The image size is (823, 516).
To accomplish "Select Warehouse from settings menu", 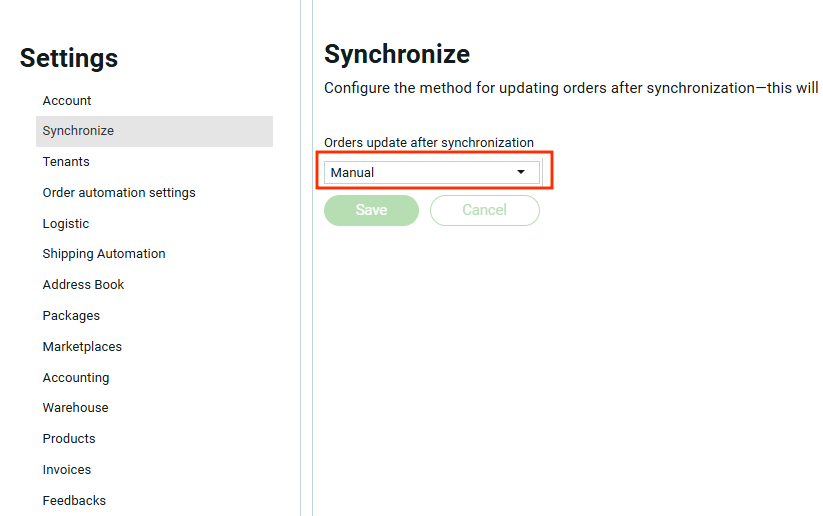I will 75,408.
